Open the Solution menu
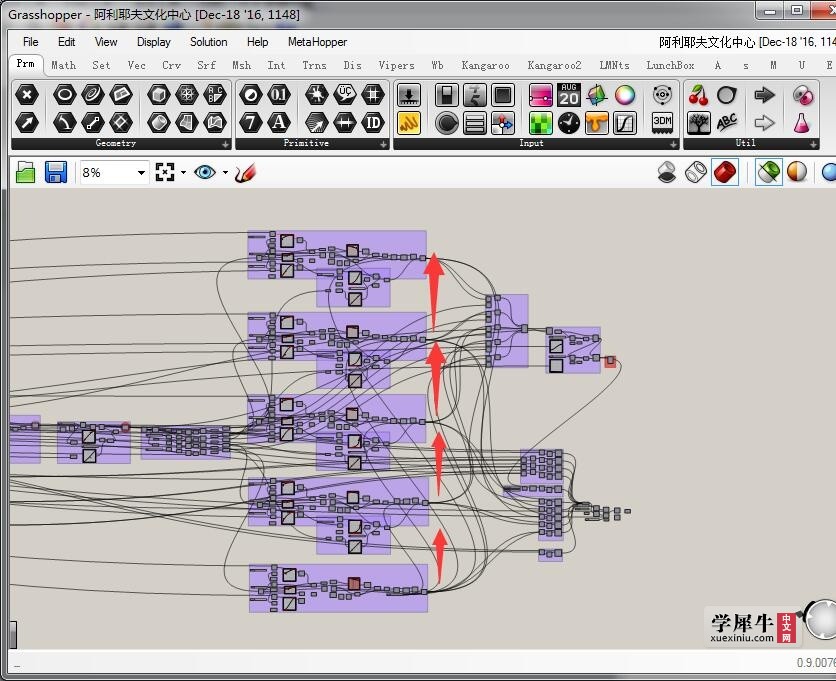The width and height of the screenshot is (836, 681). [x=208, y=42]
